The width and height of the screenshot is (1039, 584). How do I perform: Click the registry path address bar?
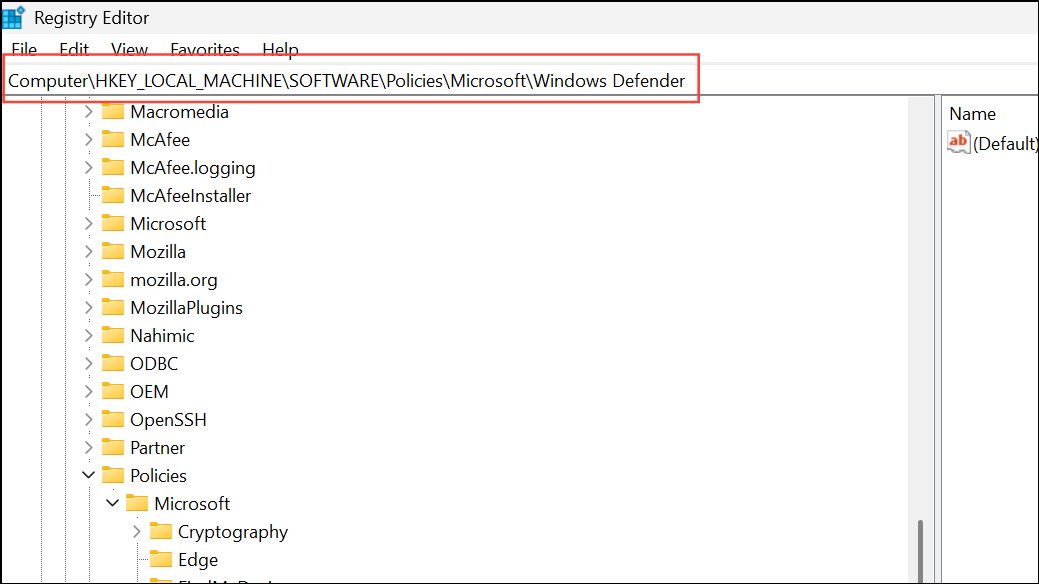click(350, 80)
